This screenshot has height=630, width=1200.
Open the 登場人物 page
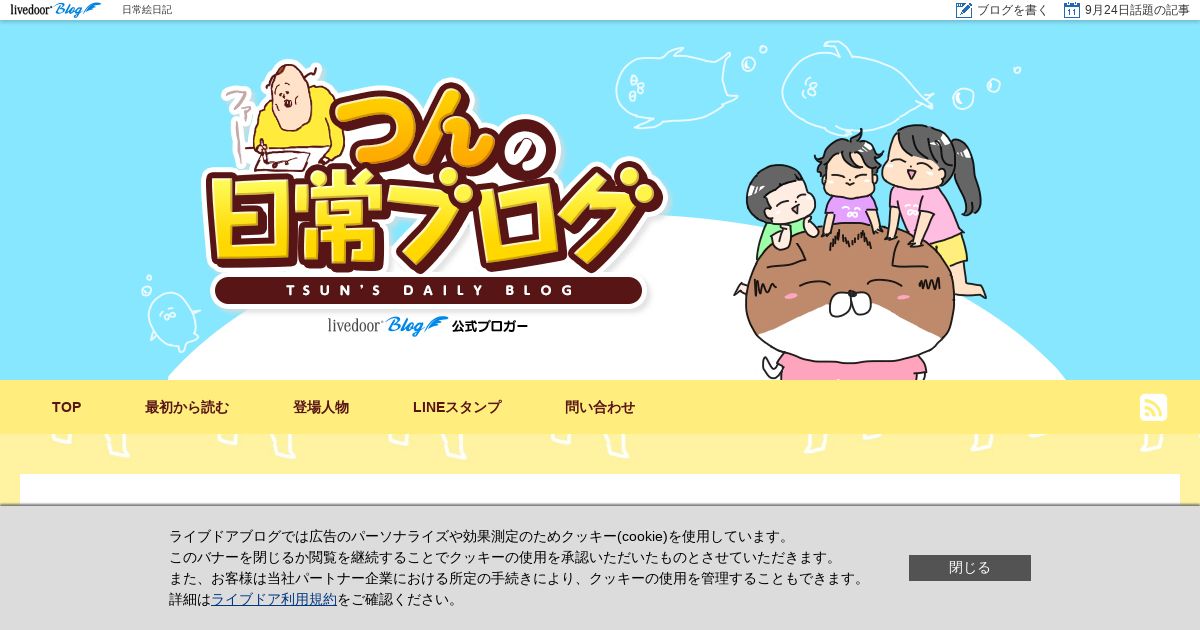click(x=321, y=407)
